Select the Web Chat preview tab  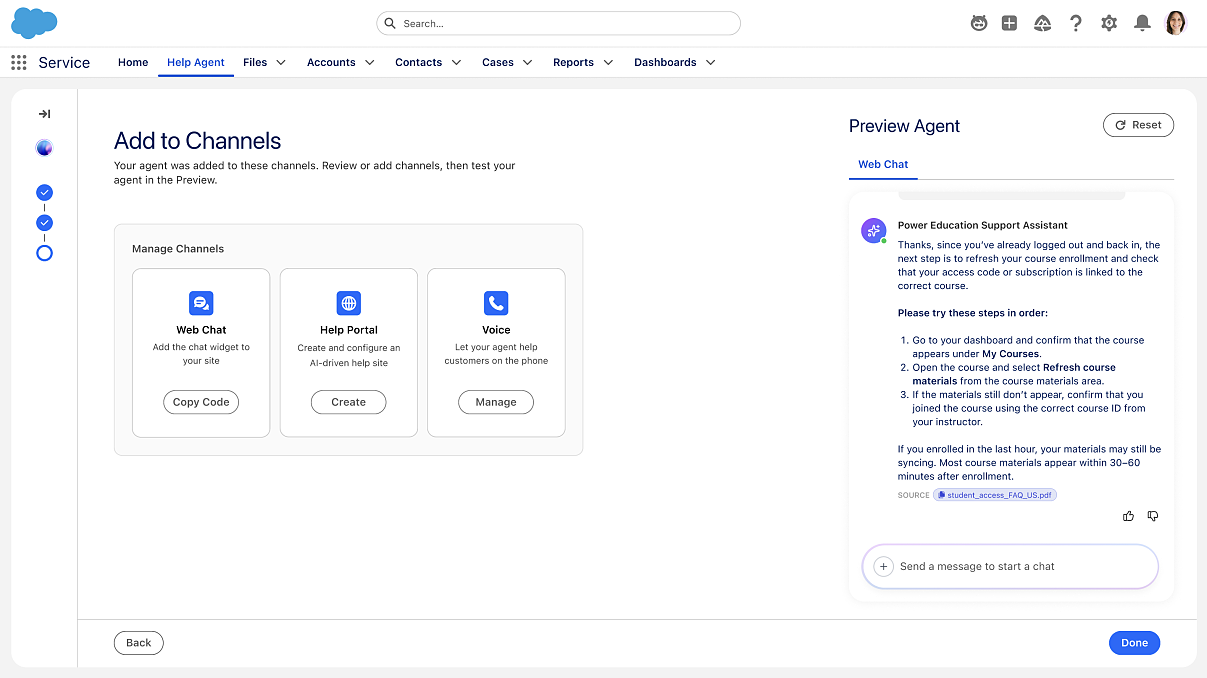[883, 164]
